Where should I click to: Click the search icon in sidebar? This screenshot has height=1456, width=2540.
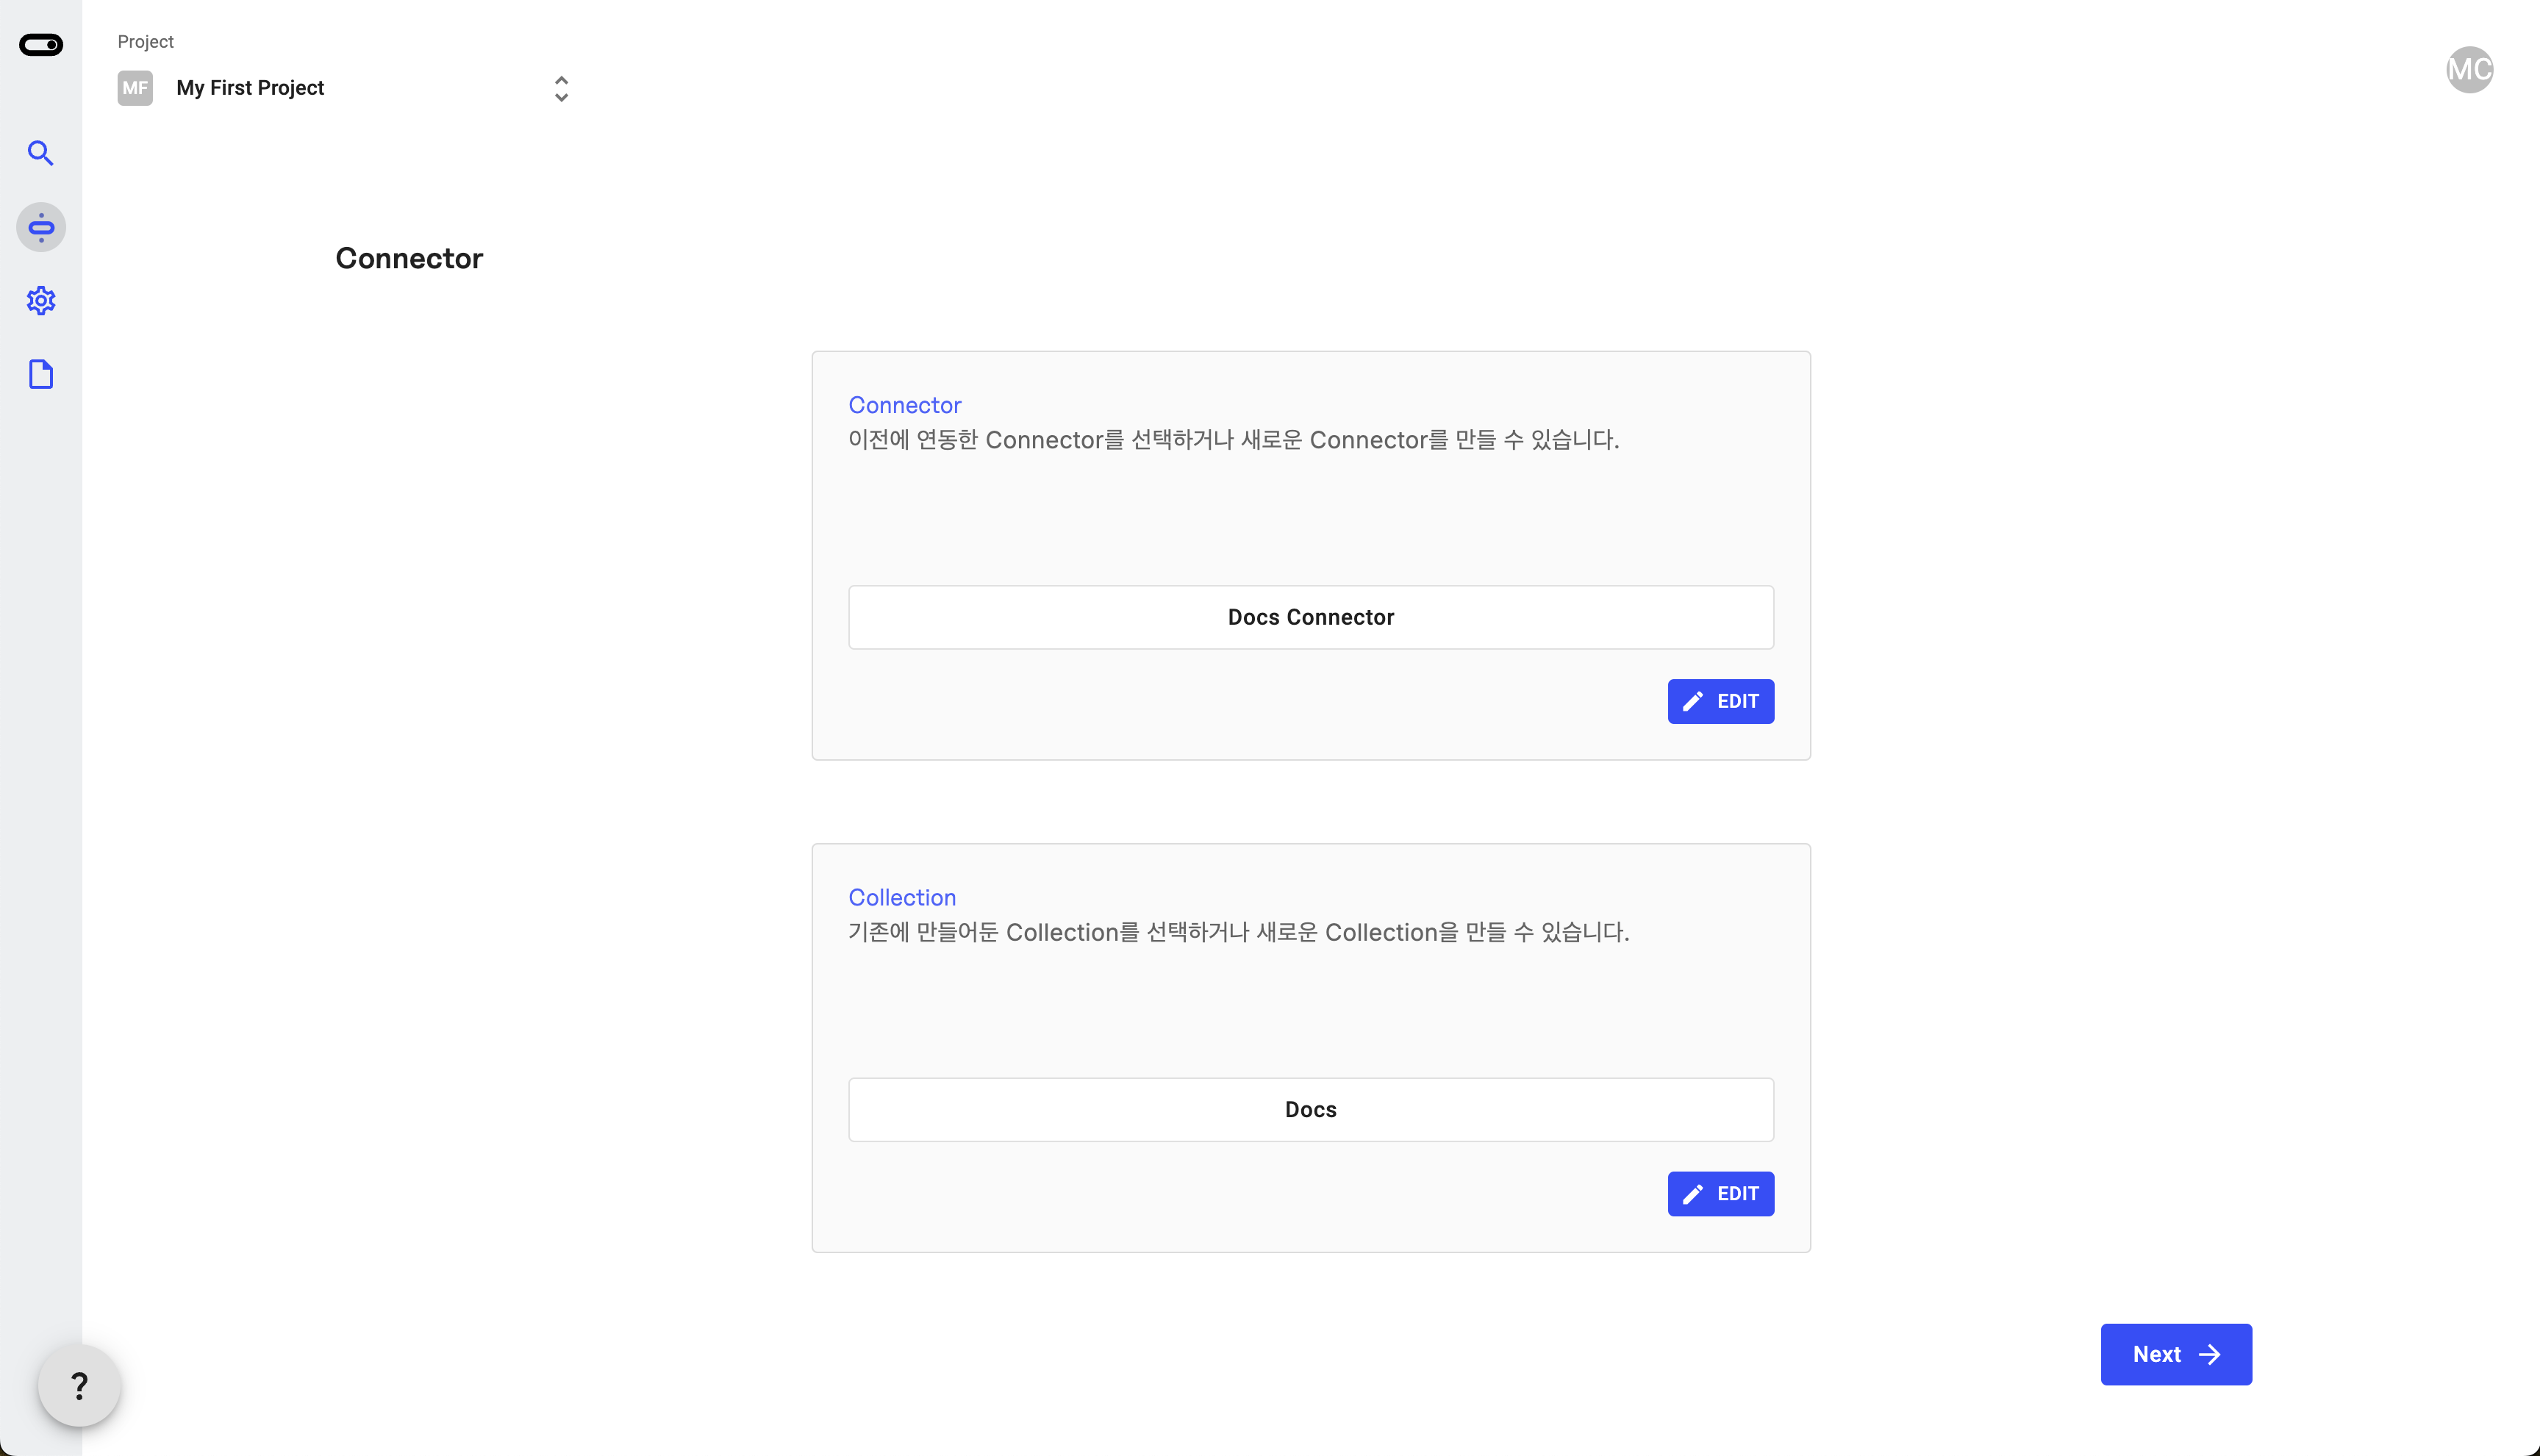pyautogui.click(x=40, y=154)
